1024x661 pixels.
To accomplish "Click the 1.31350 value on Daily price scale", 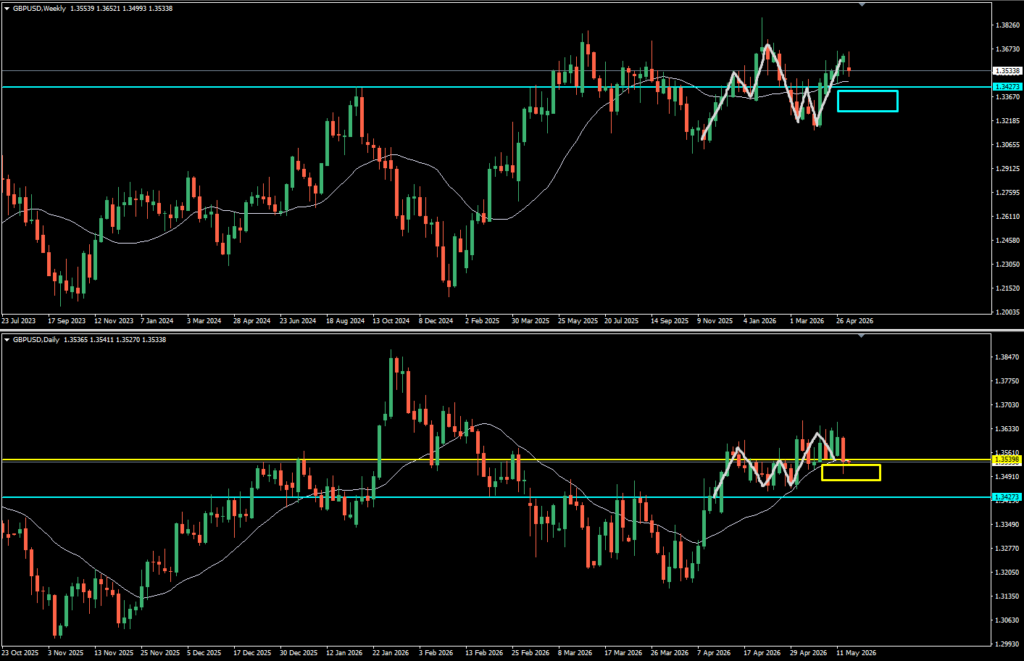I will [1007, 596].
